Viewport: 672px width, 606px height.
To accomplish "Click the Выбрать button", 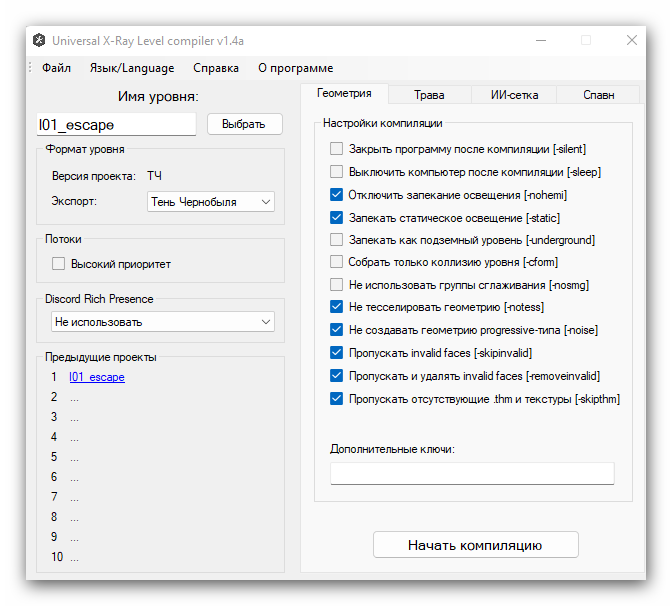I will pos(244,124).
